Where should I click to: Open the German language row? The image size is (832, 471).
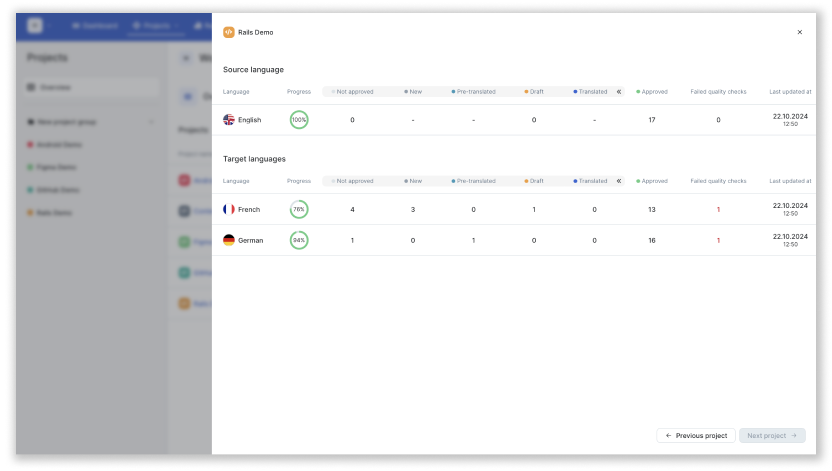pos(514,240)
